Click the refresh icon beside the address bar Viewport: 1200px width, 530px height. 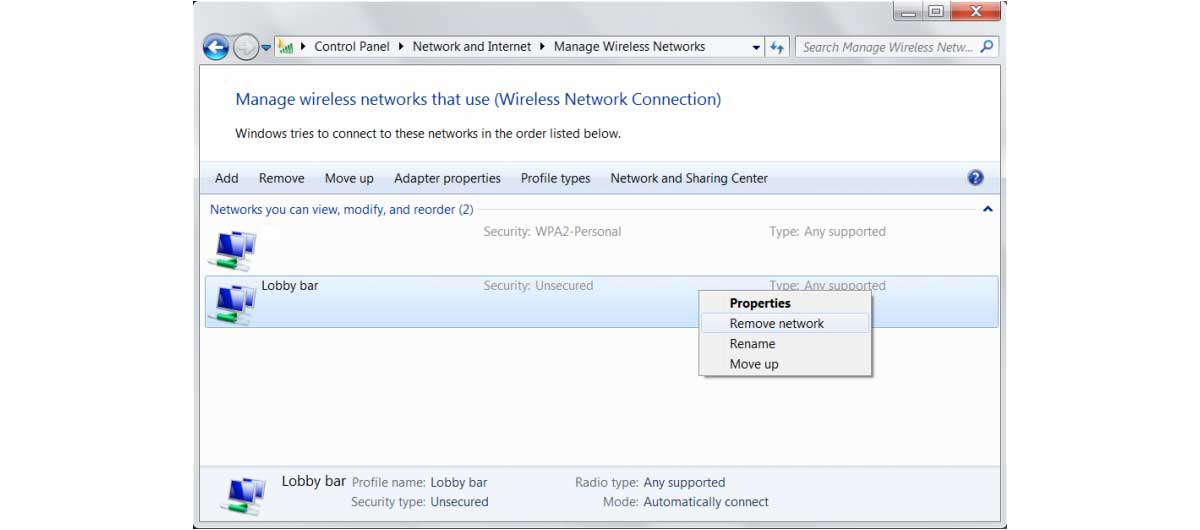pyautogui.click(x=777, y=47)
